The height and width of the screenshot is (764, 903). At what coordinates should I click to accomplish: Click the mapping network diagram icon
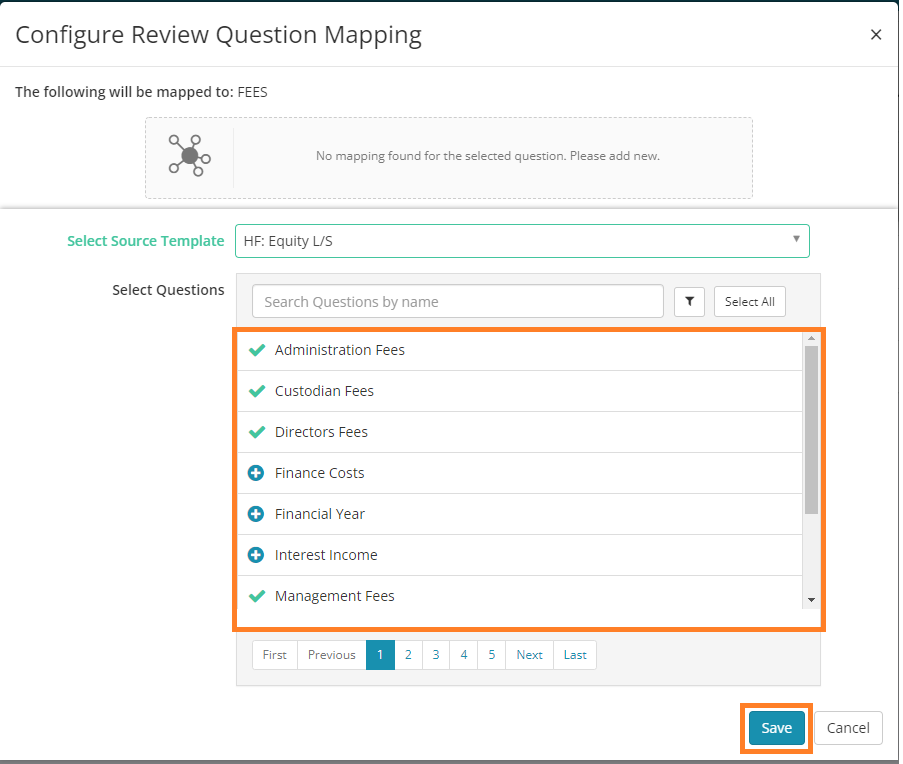tap(189, 155)
